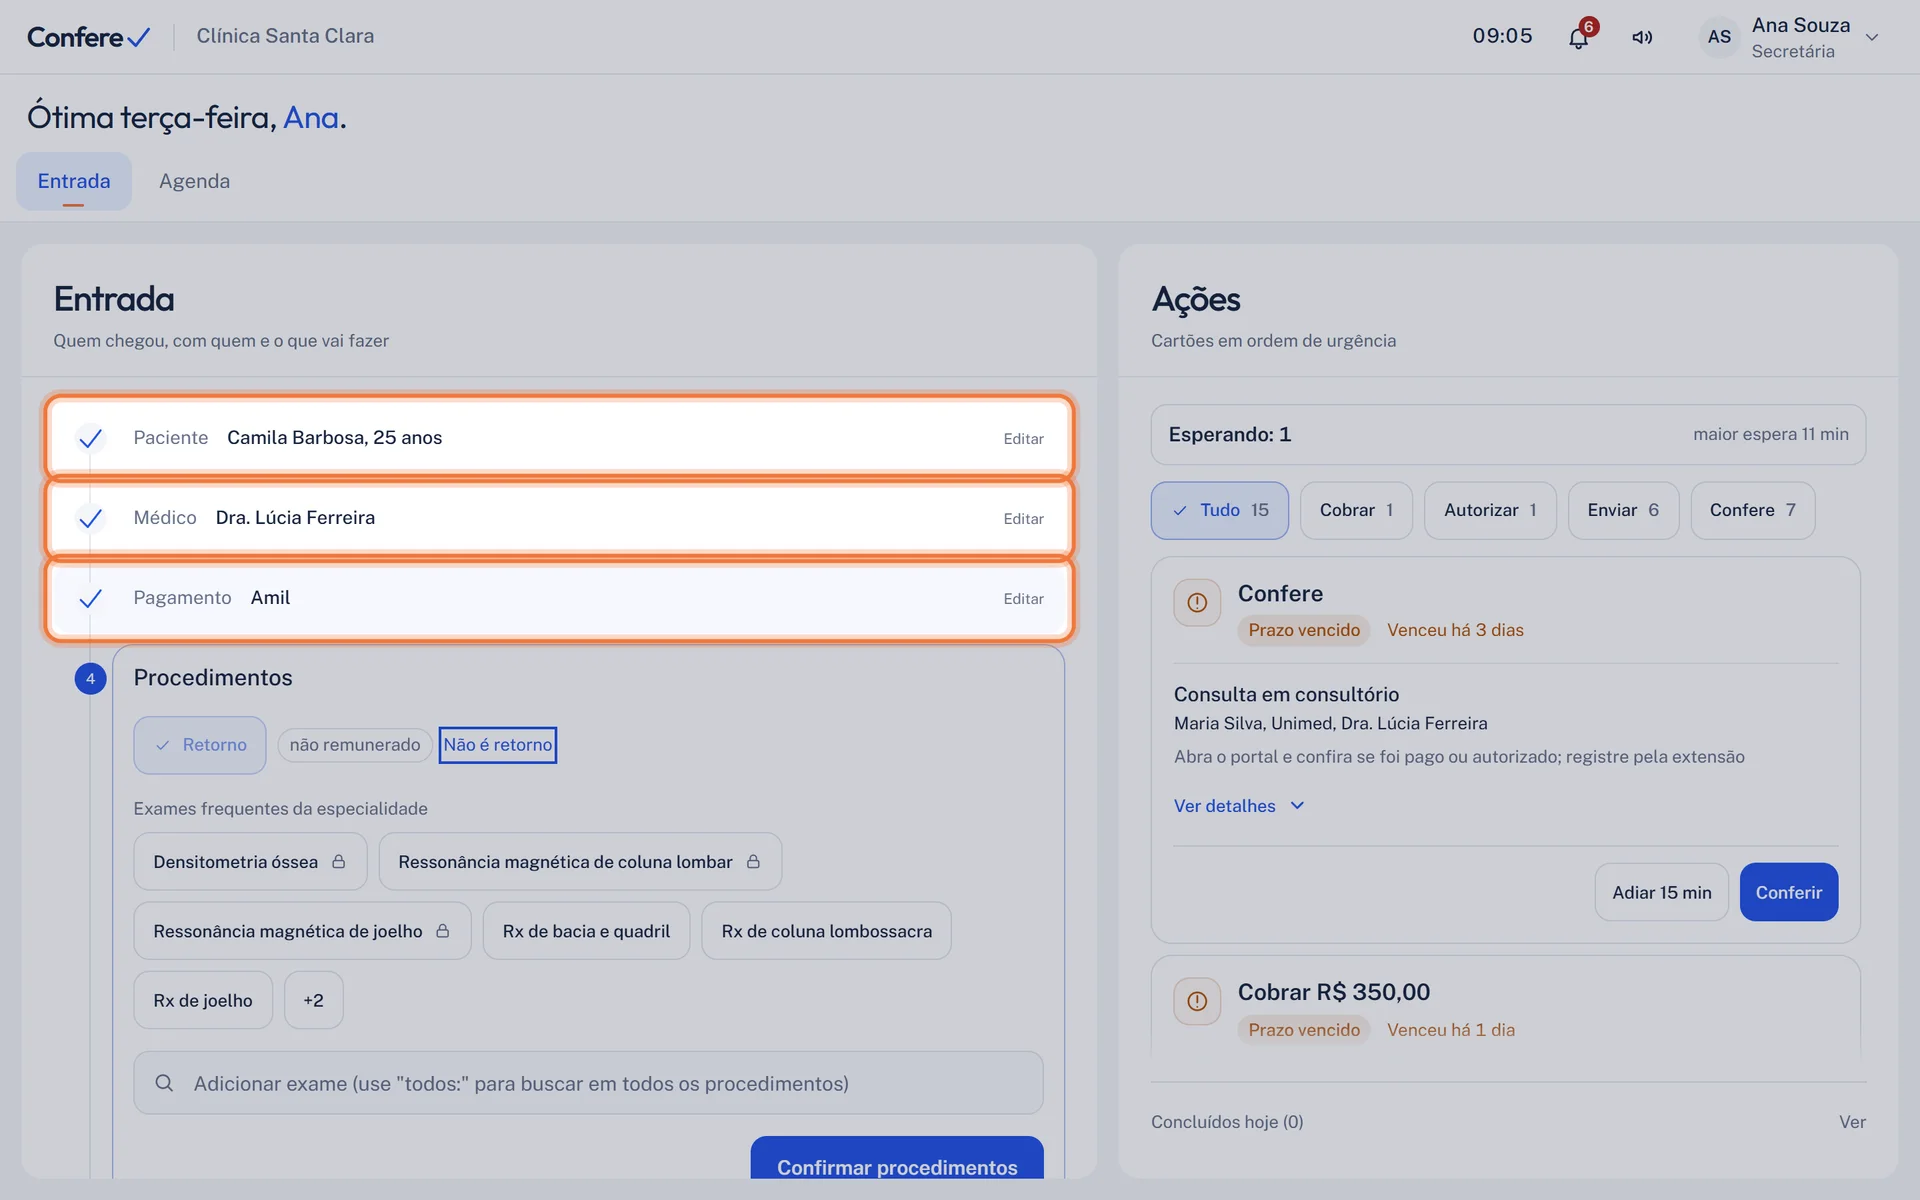Viewport: 1920px width, 1200px height.
Task: Filter actions by Cobrar
Action: (1356, 510)
